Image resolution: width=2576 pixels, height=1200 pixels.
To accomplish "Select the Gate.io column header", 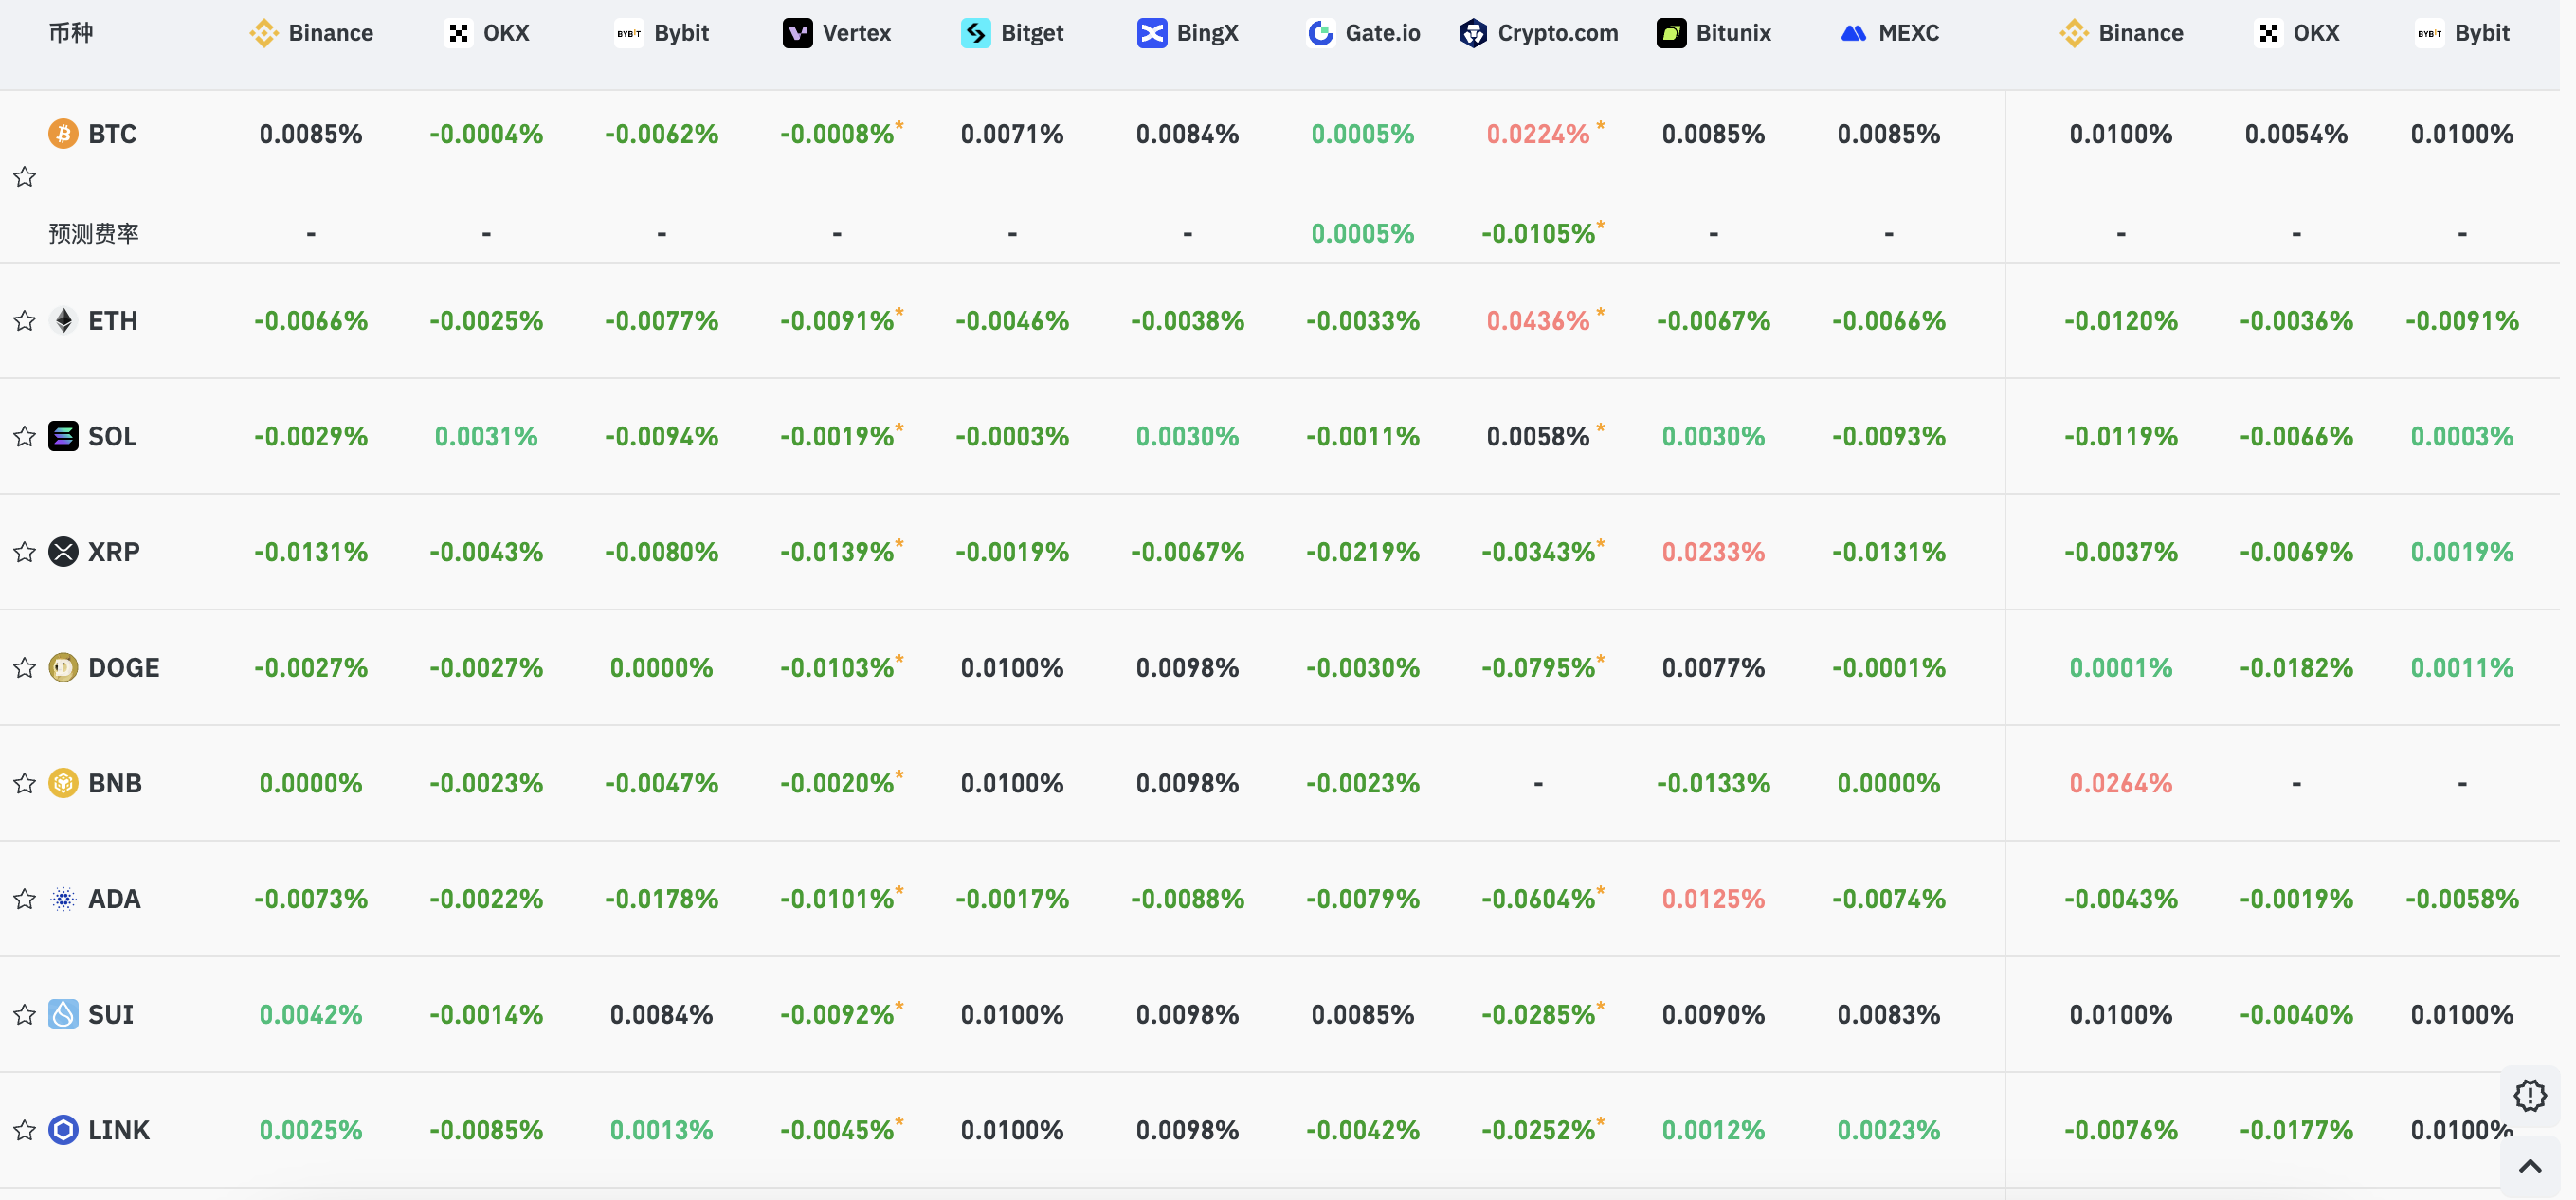I will 1363,33.
